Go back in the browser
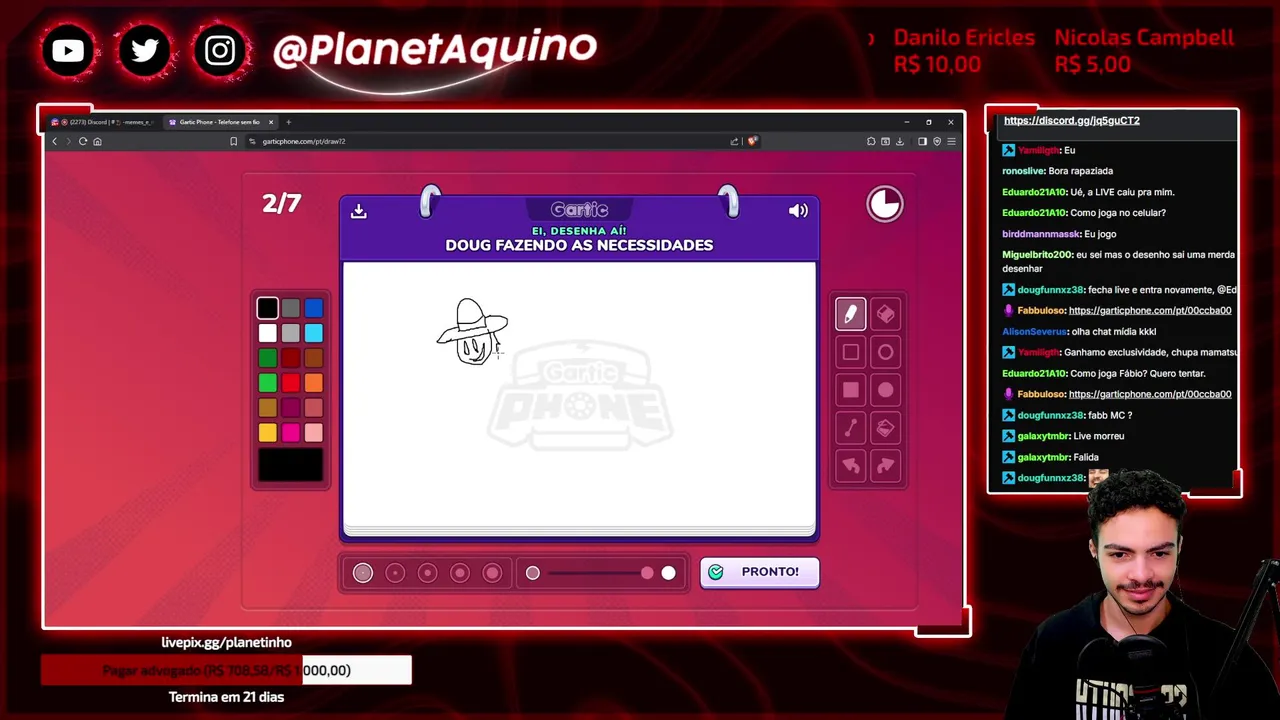 coord(55,141)
